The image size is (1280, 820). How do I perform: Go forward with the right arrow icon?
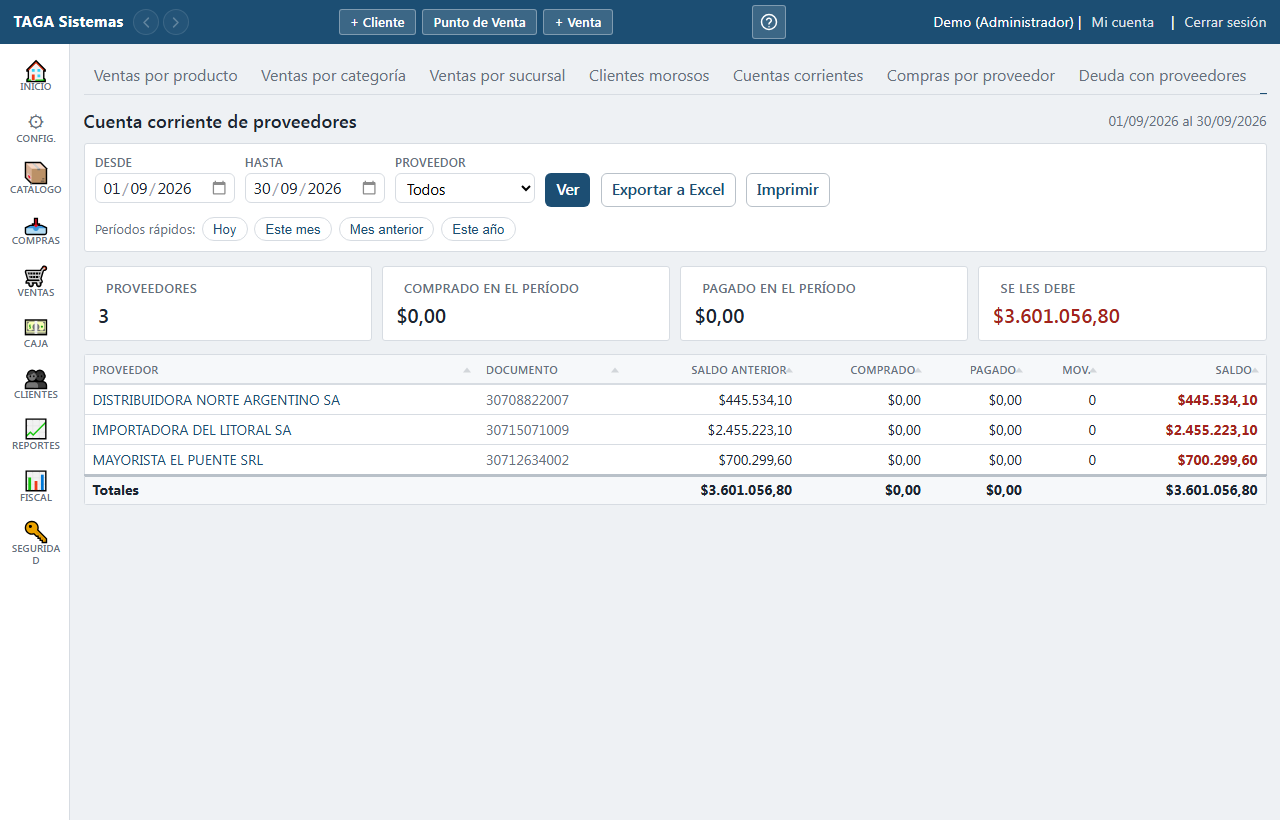pyautogui.click(x=176, y=22)
